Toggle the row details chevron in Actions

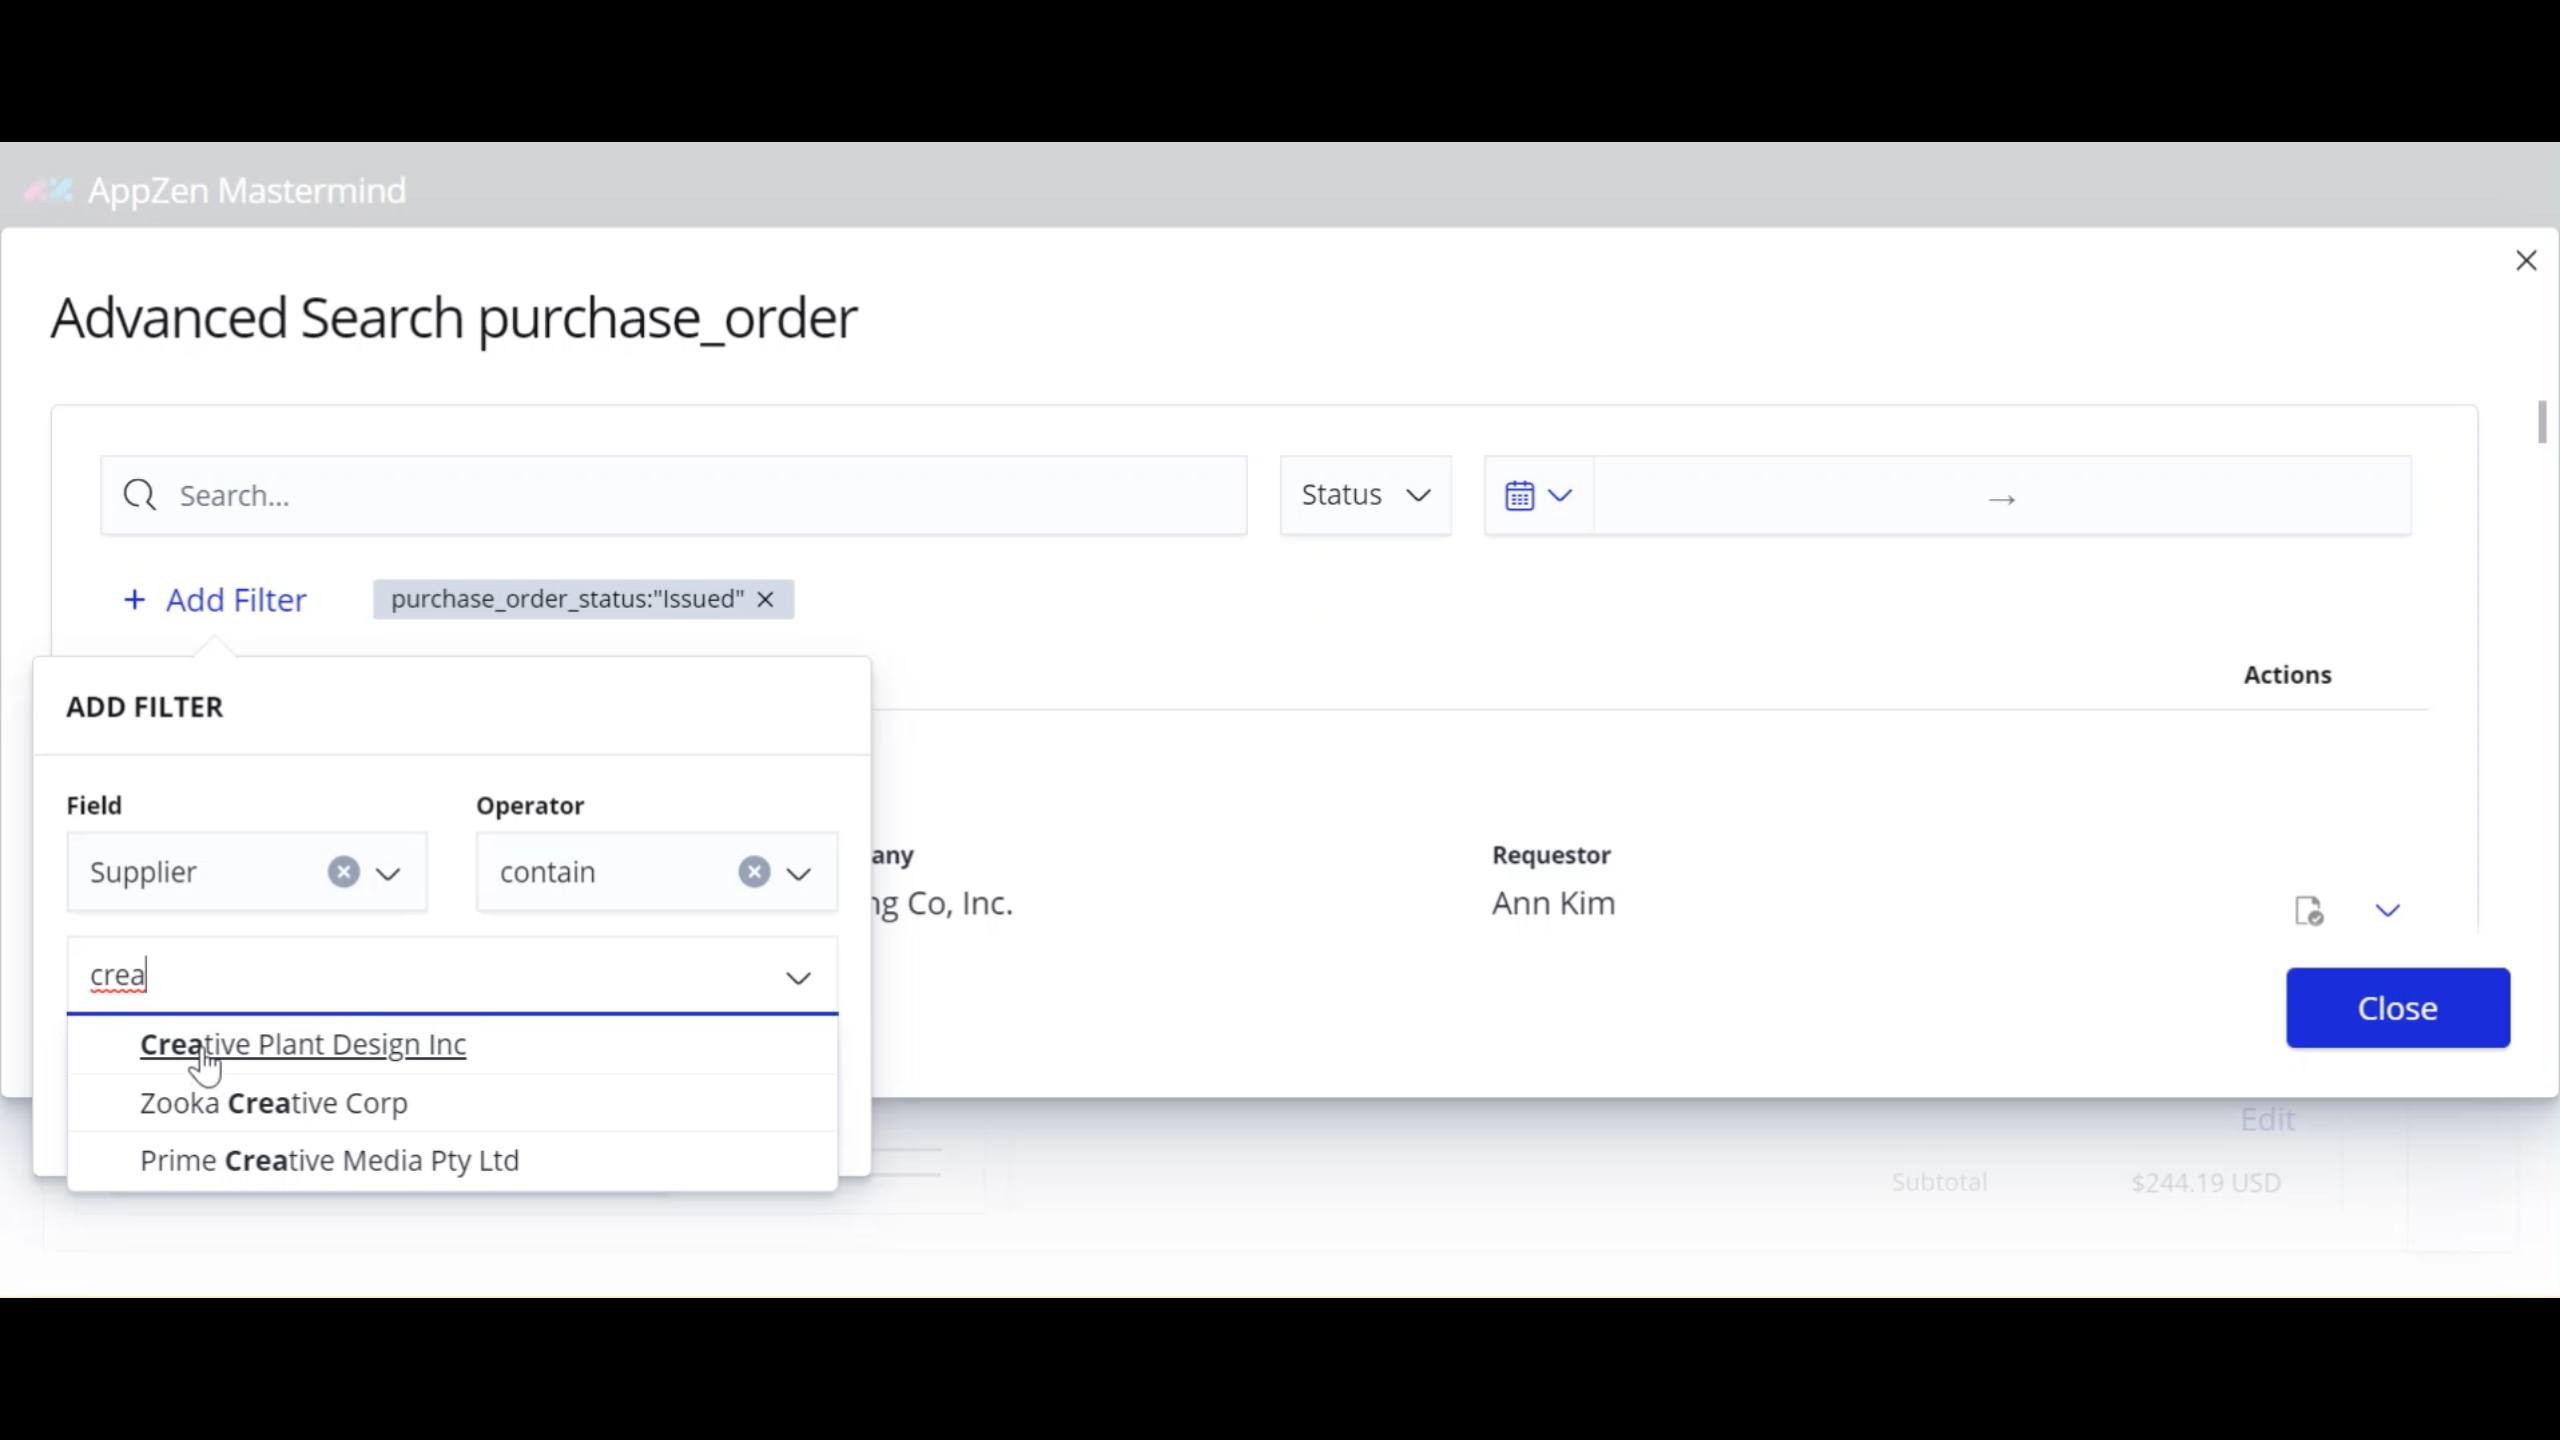[x=2389, y=910]
